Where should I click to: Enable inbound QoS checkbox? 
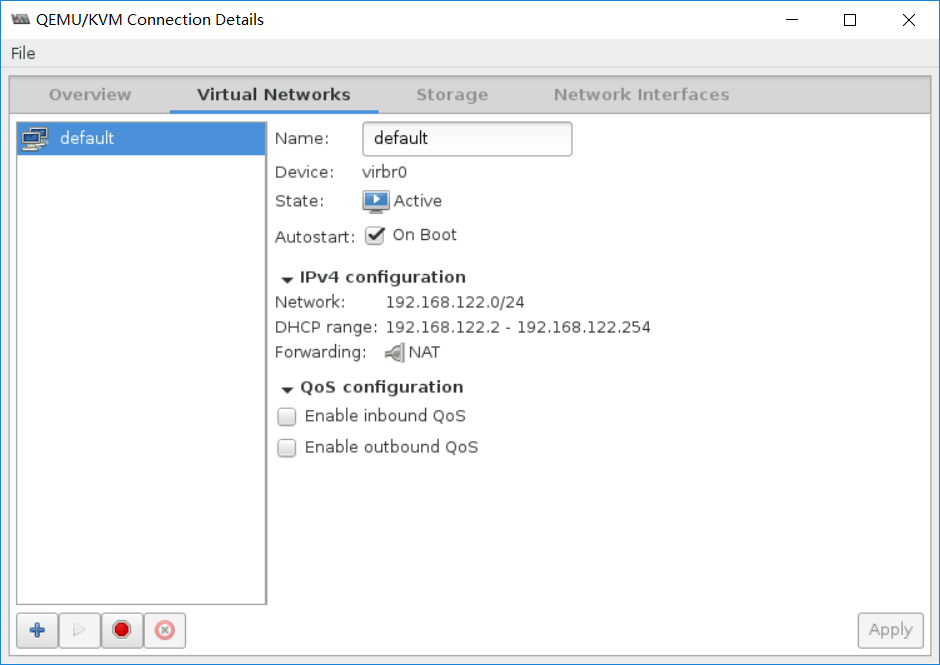(287, 416)
